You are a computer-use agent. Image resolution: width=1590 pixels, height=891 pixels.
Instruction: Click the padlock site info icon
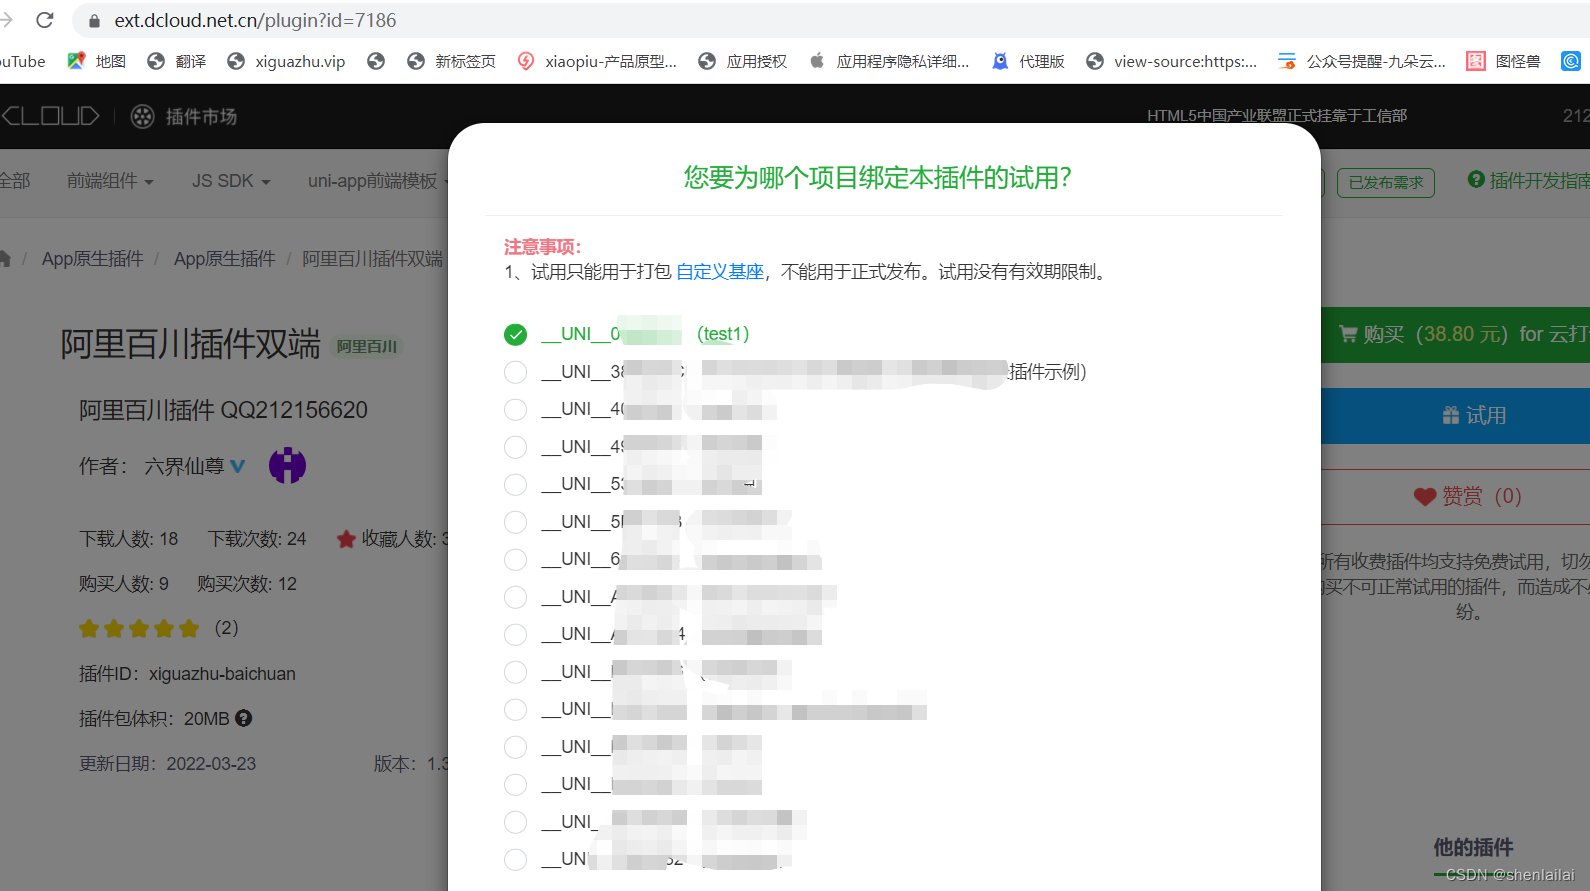point(95,21)
